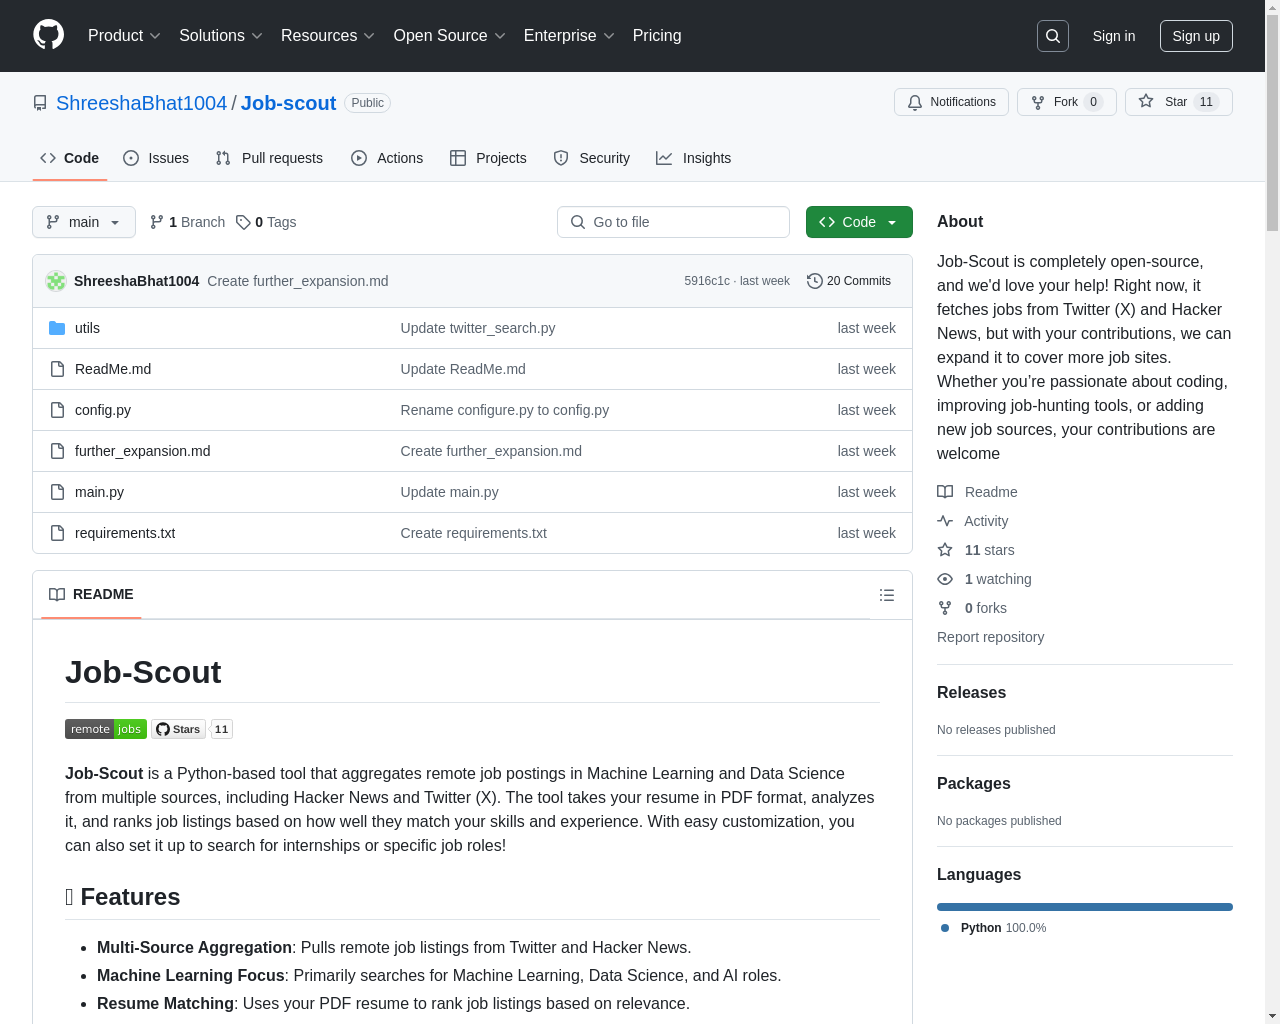Click the tag icon next to Tags
The width and height of the screenshot is (1280, 1024).
(243, 222)
